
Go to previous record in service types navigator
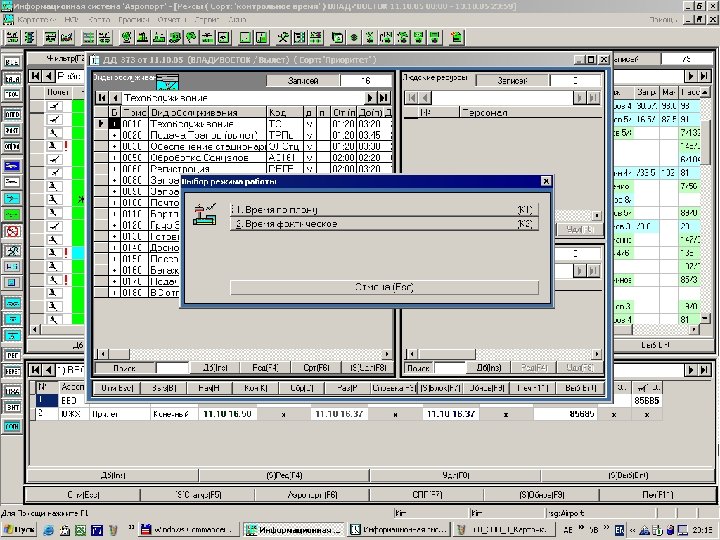click(115, 98)
